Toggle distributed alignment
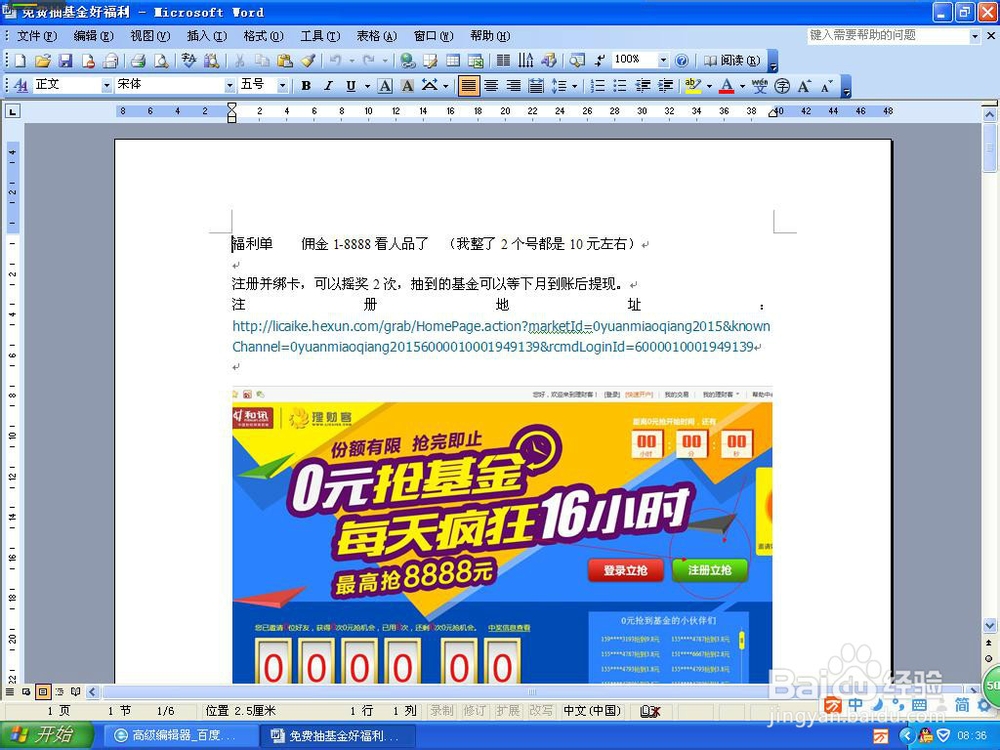 (536, 85)
